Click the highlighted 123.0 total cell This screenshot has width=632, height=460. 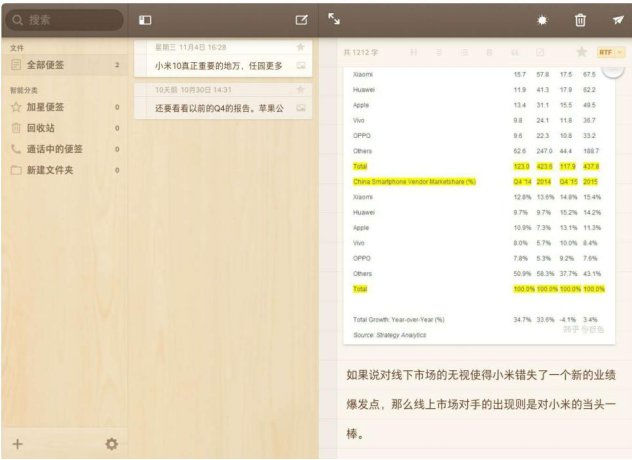(521, 167)
